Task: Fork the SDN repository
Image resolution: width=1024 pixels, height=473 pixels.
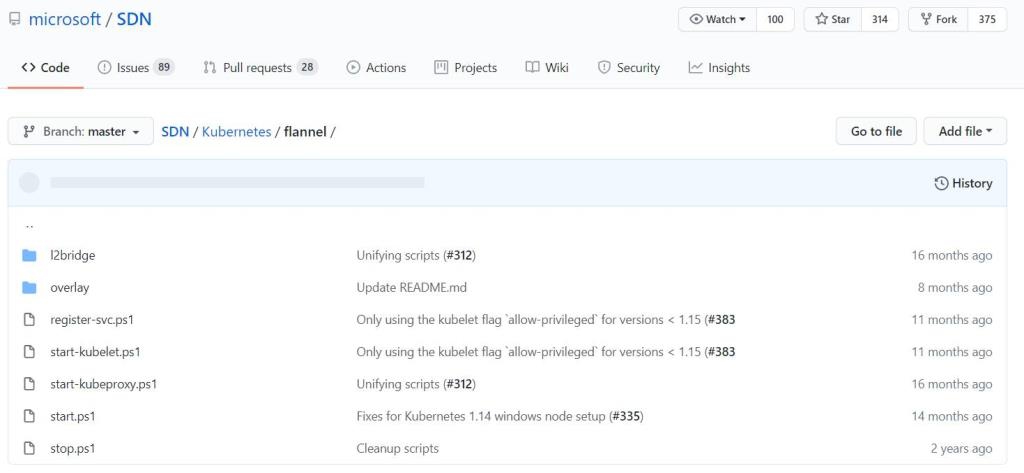Action: (x=938, y=19)
